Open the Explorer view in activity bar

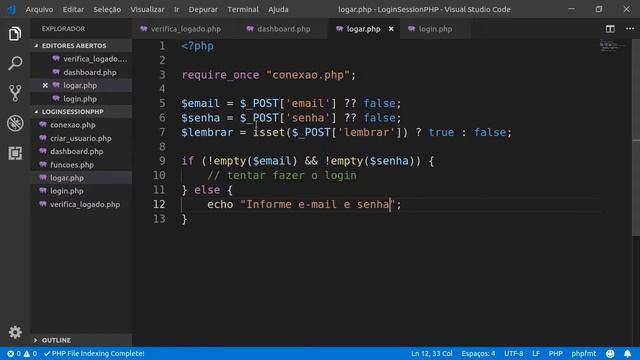[x=15, y=33]
